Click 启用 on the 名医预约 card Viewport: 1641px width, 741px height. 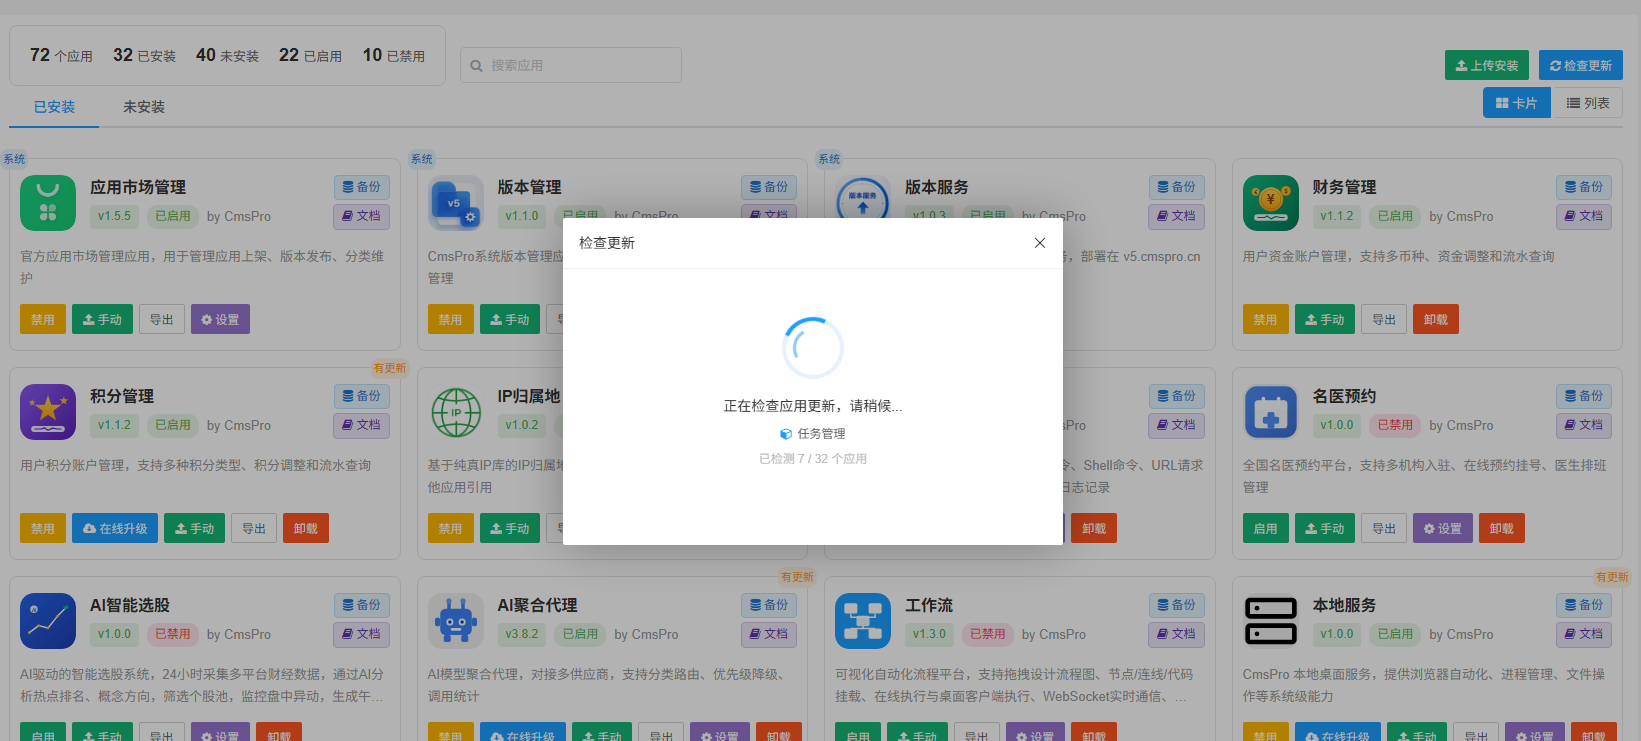pyautogui.click(x=1266, y=529)
